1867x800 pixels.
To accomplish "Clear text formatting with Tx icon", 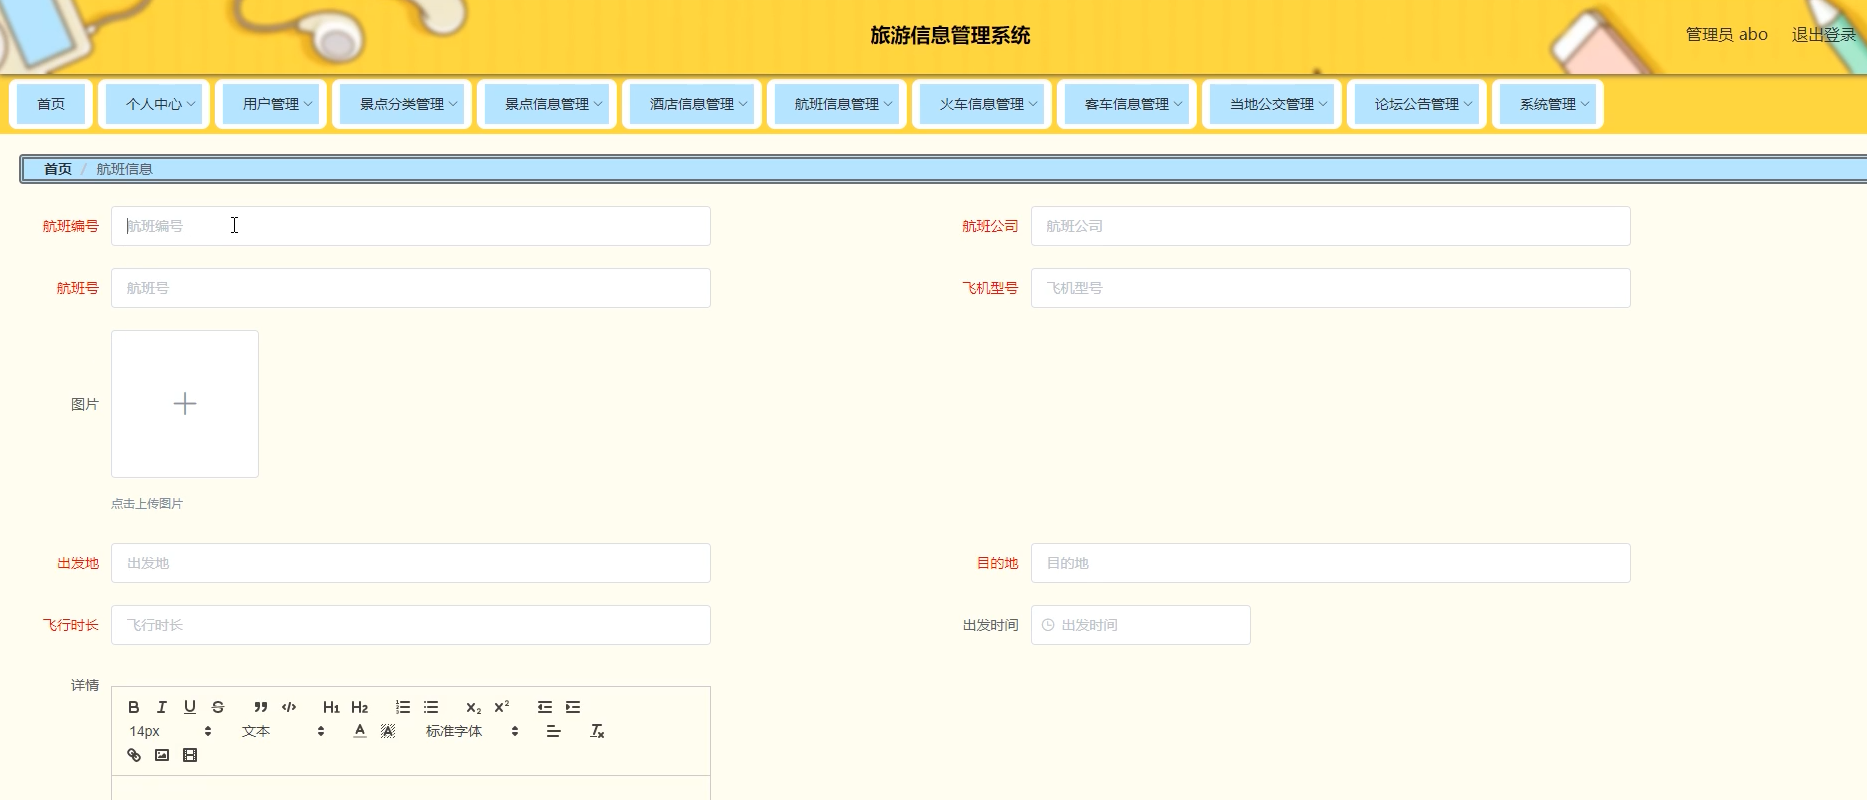I will click(x=597, y=731).
